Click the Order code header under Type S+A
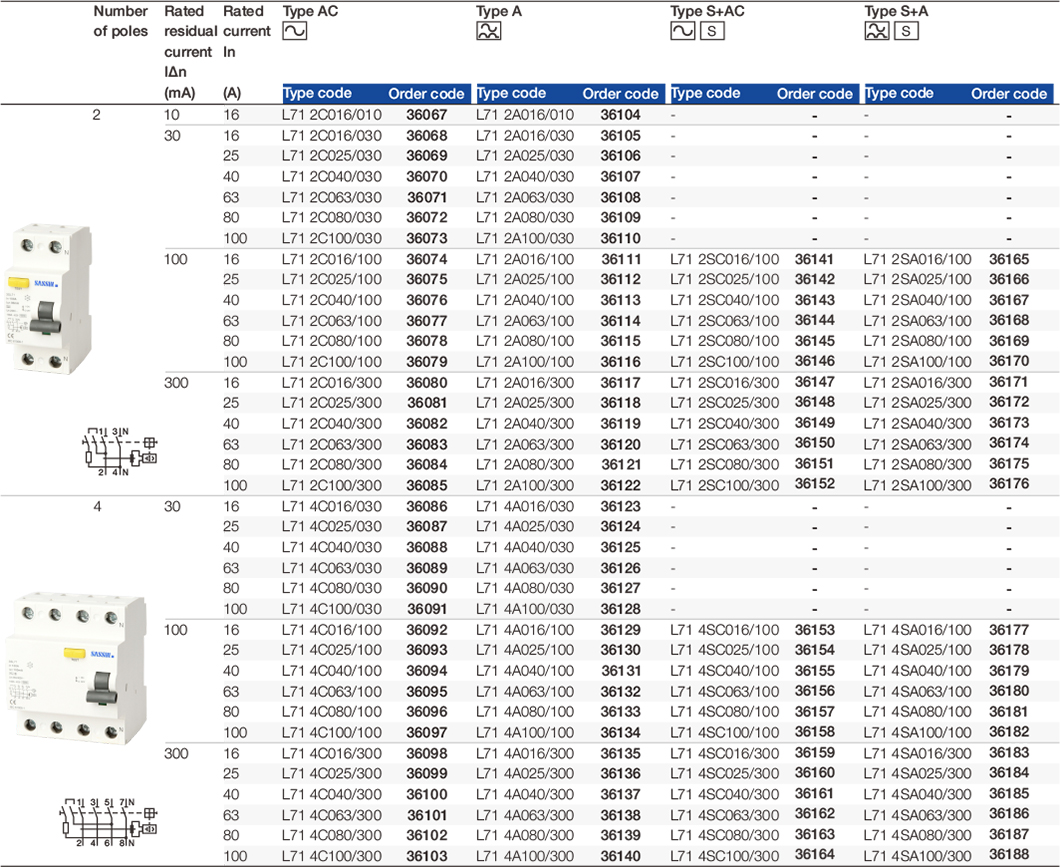1060x867 pixels. (1008, 94)
